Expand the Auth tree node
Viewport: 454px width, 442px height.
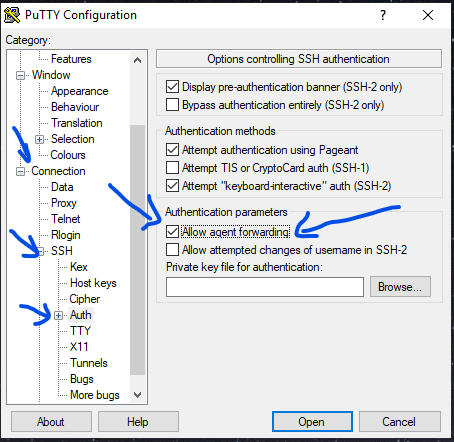click(x=58, y=315)
